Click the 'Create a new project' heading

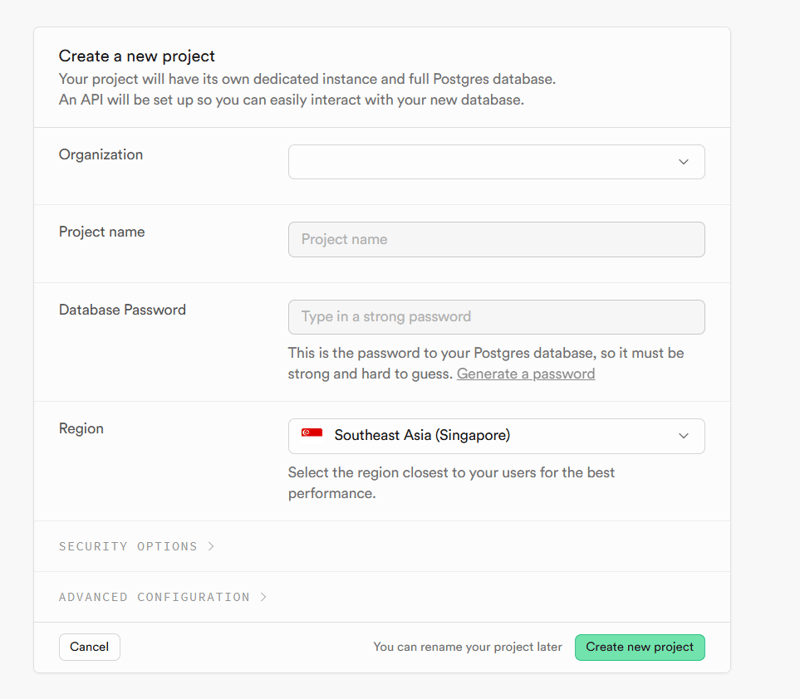tap(137, 56)
